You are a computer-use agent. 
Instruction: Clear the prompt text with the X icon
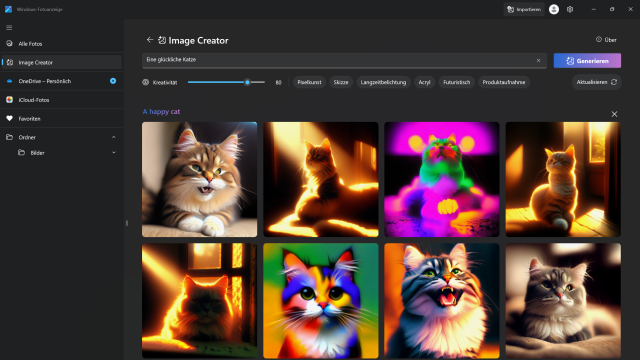538,60
